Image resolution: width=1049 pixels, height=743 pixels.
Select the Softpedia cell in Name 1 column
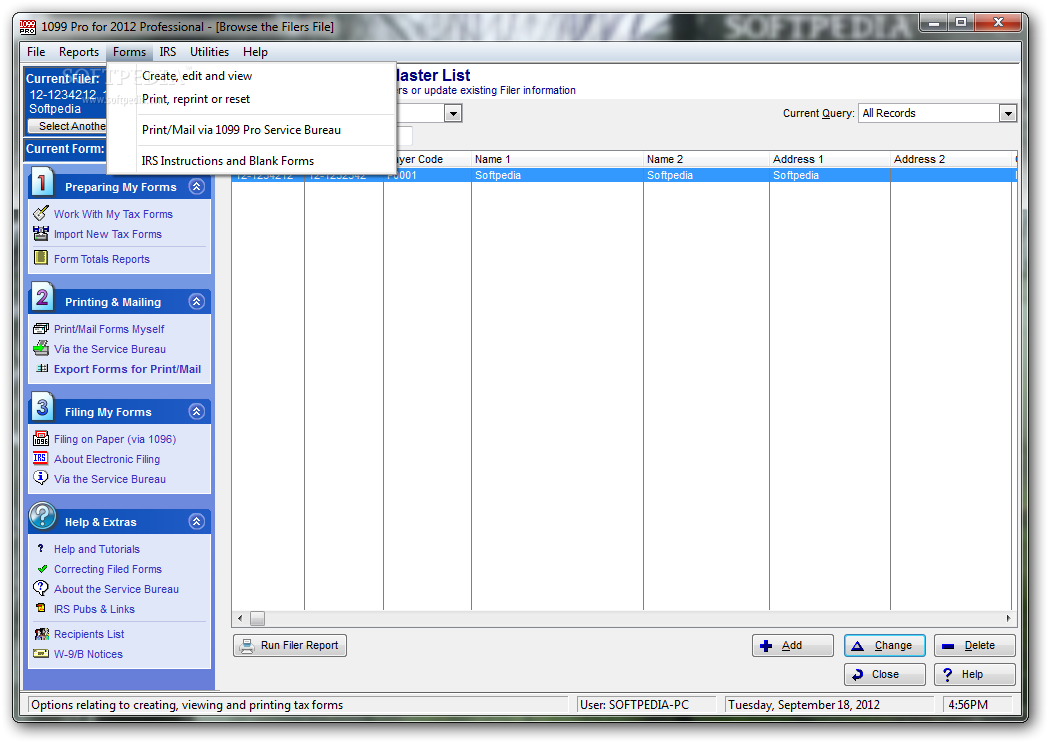coord(557,175)
